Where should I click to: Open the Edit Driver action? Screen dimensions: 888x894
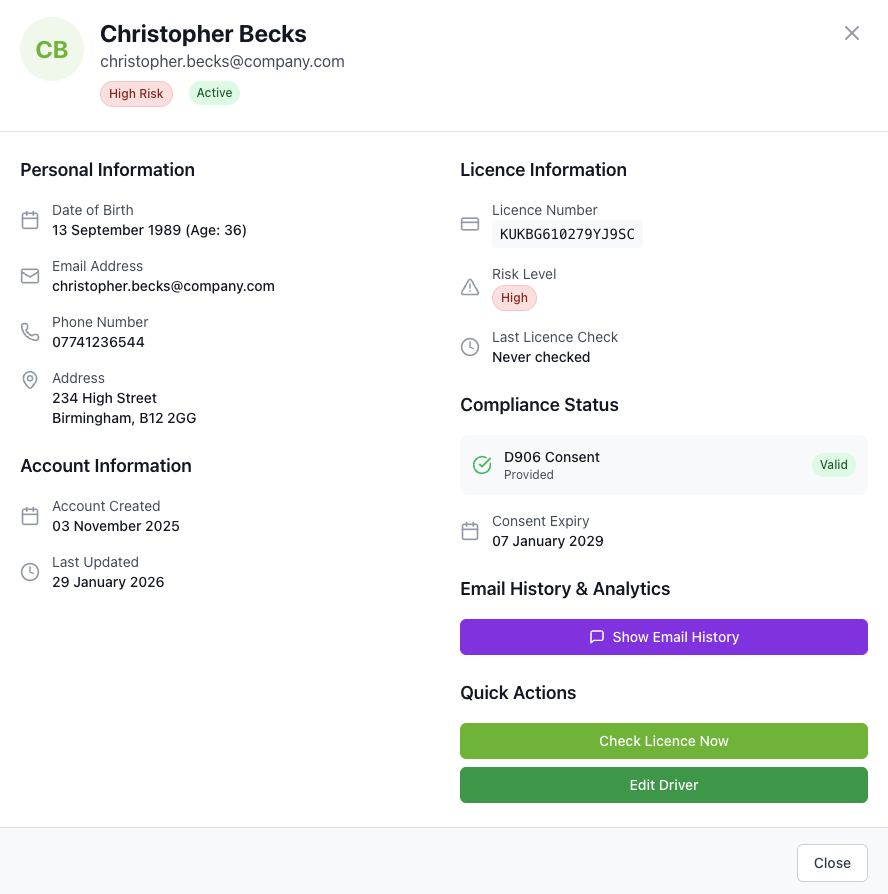tap(664, 785)
